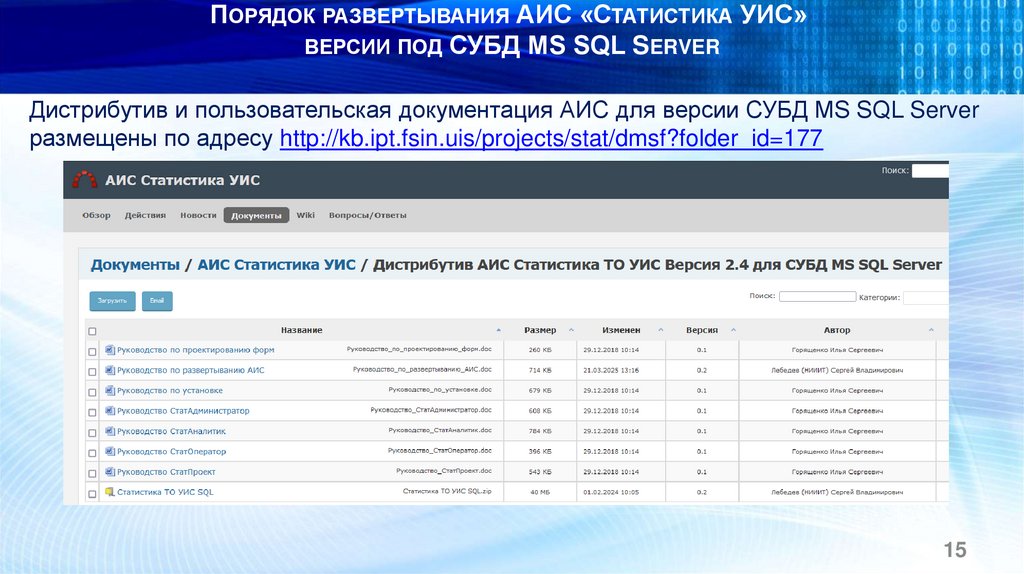Select the Документы tab

[256, 215]
